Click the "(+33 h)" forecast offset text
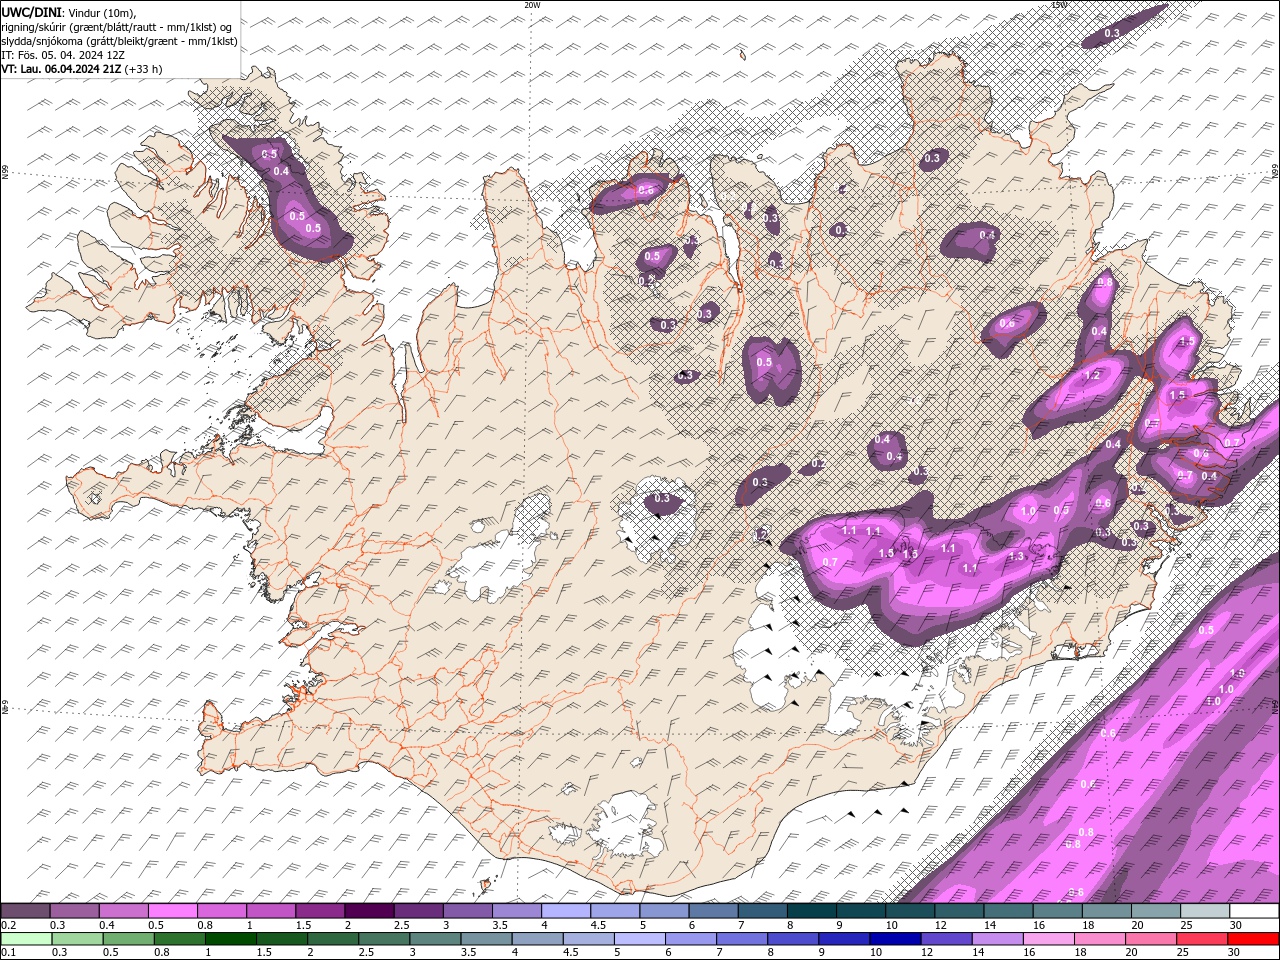This screenshot has height=960, width=1280. coord(144,69)
